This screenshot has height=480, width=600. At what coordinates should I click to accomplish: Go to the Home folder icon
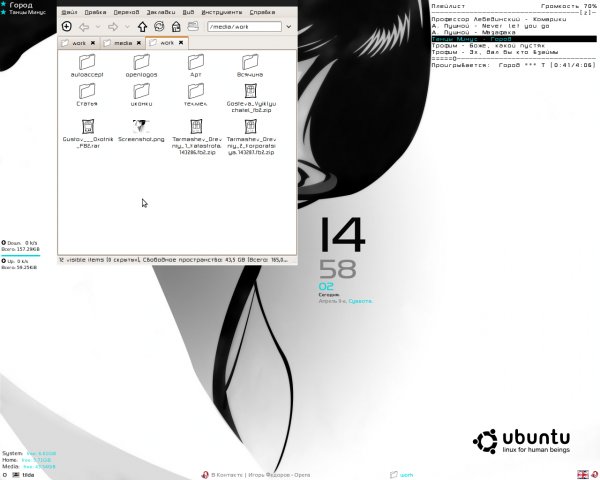point(176,26)
